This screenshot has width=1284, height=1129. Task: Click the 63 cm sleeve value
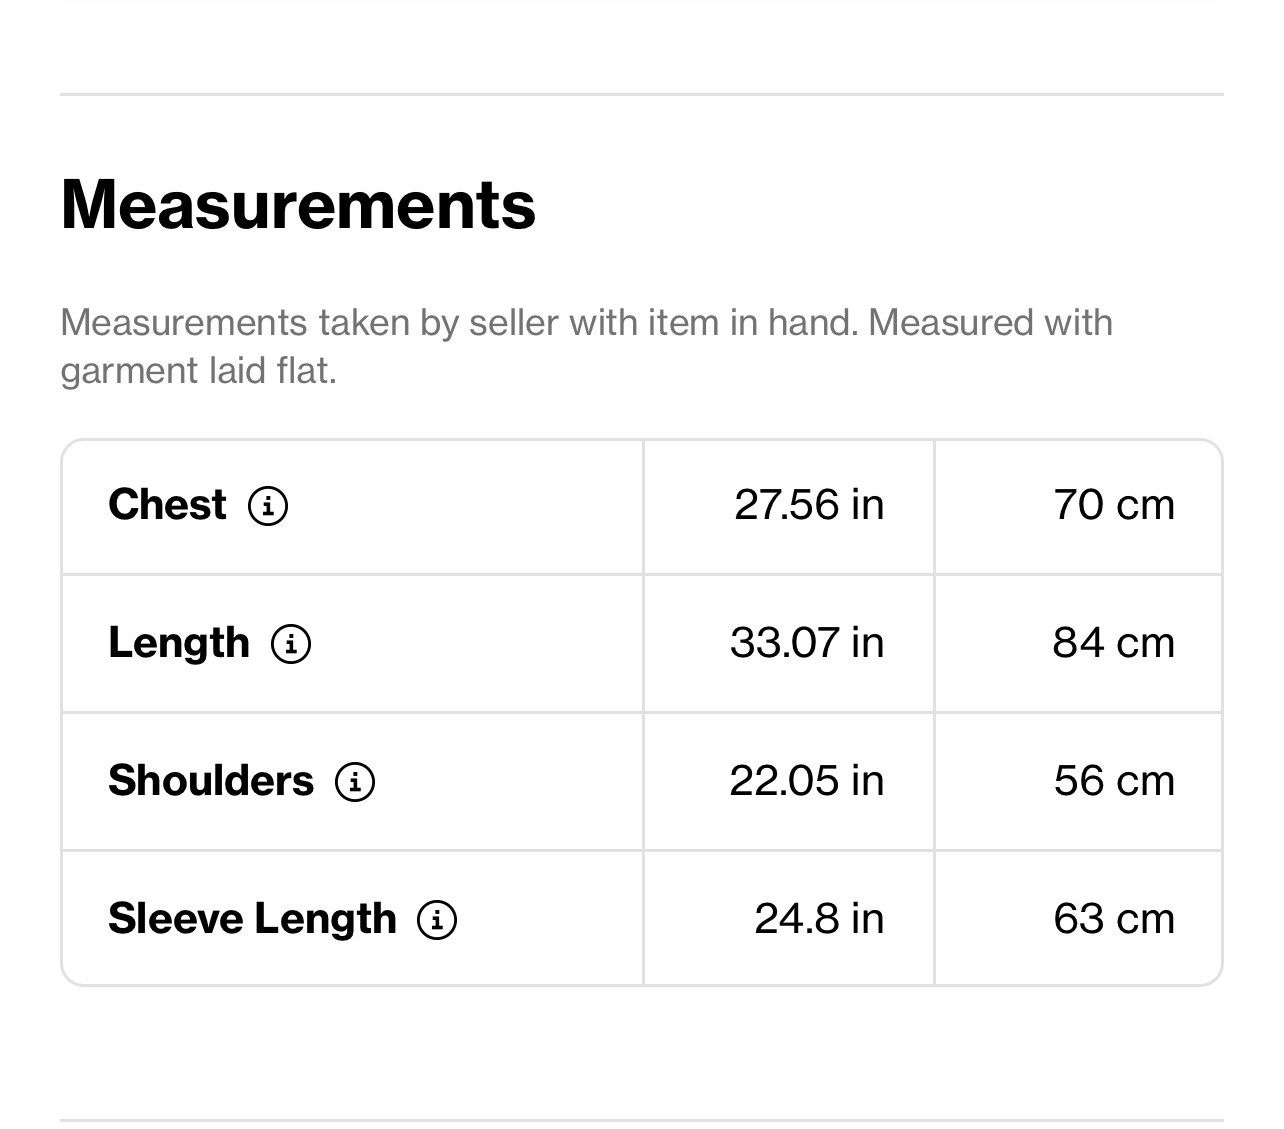click(1114, 918)
